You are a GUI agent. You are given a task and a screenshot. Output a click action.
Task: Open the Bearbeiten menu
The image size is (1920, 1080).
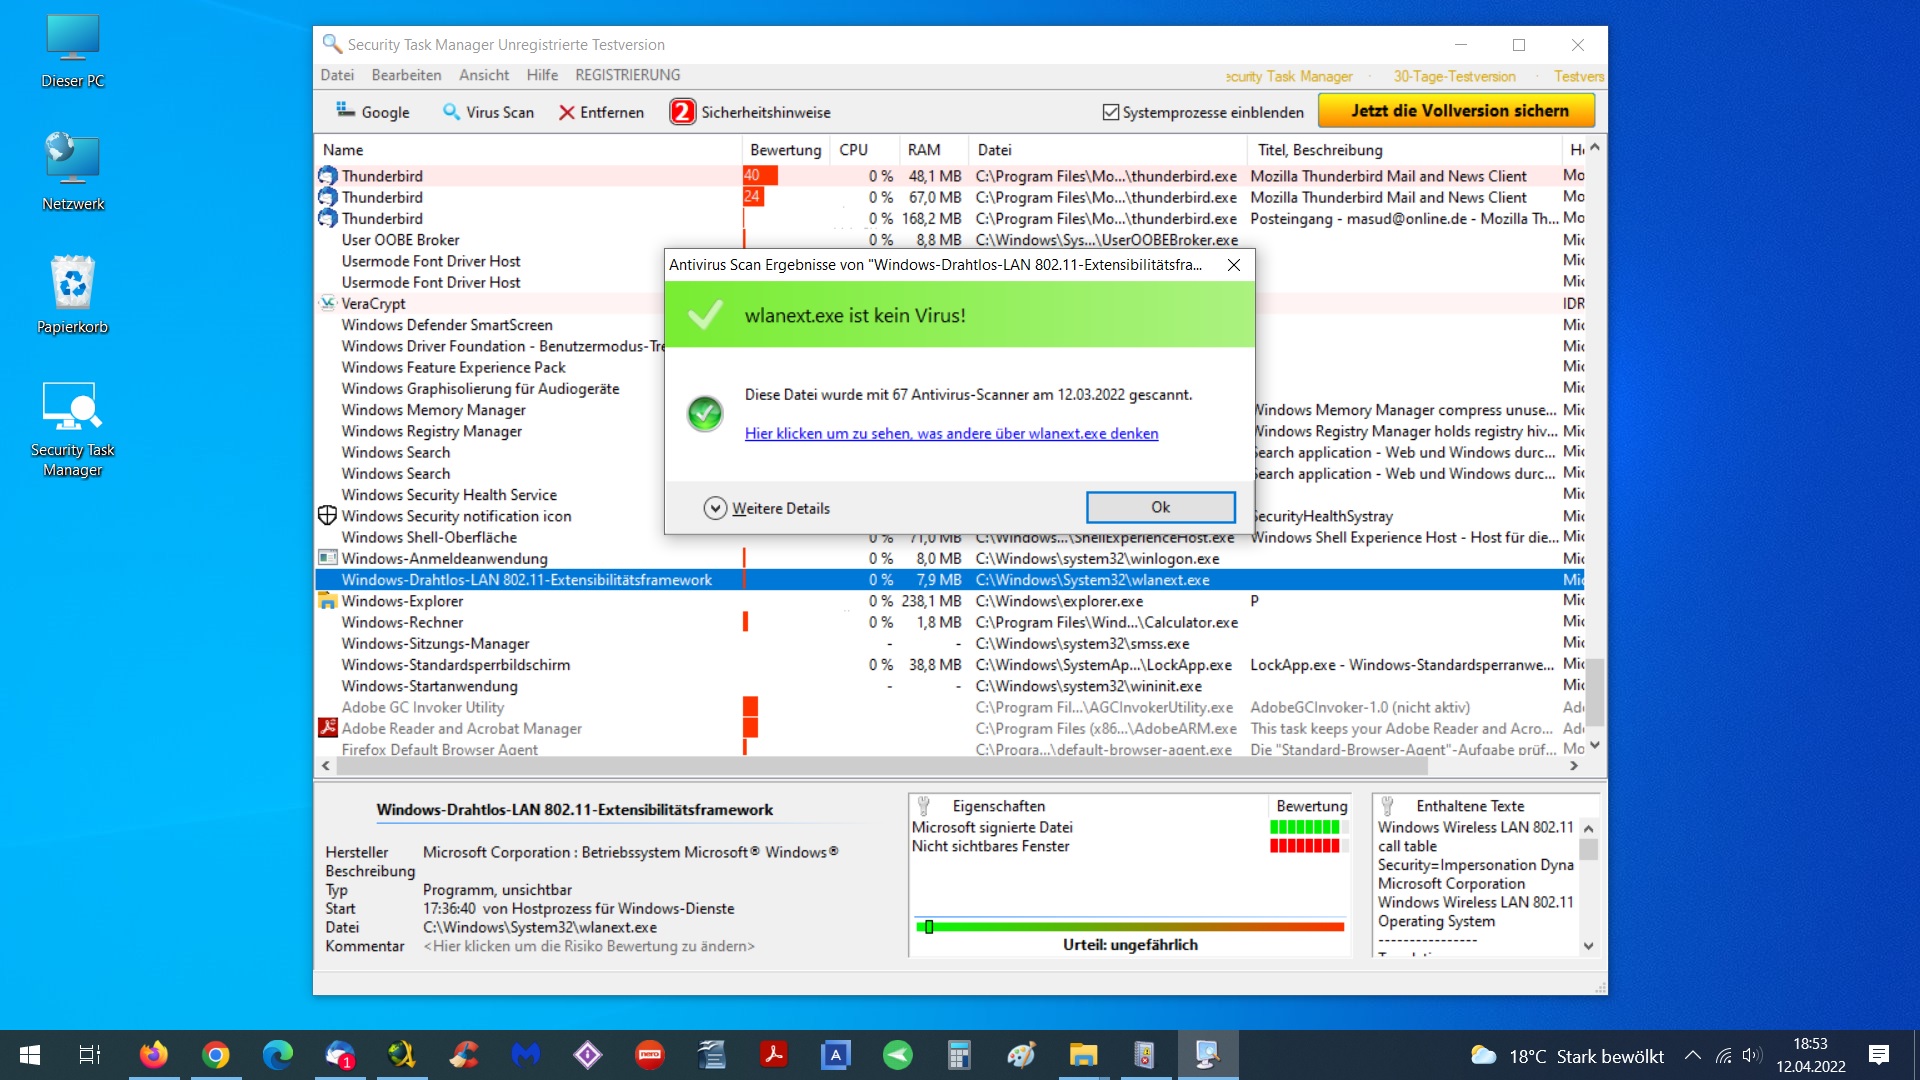pos(406,75)
